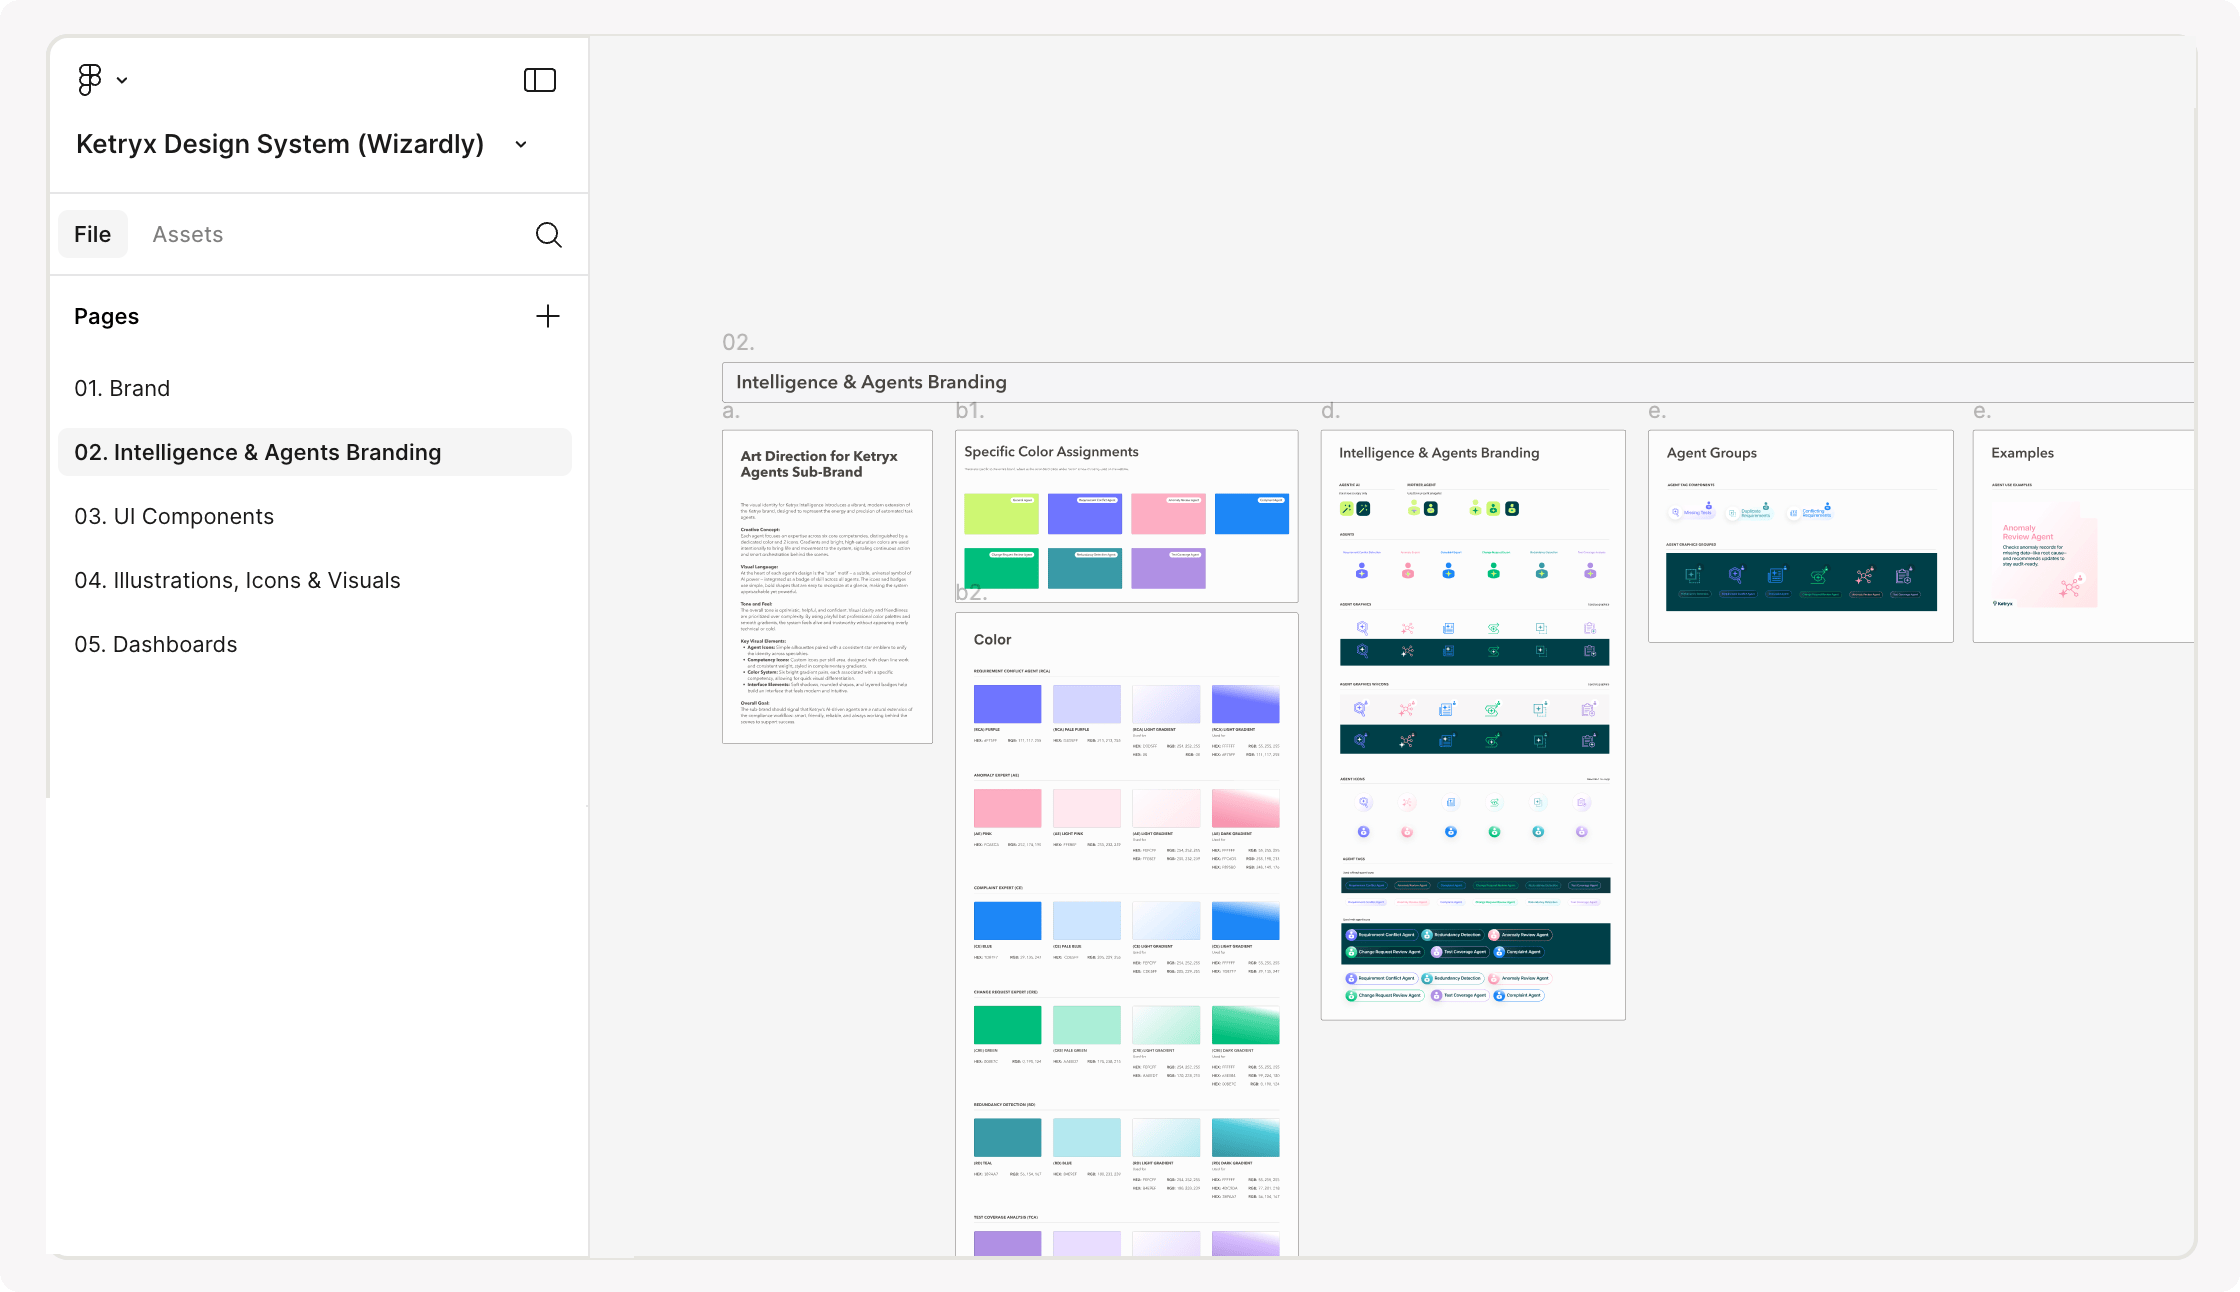The image size is (2240, 1292).
Task: Click the lime green swatch in Specific Color Assignments
Action: coord(1000,514)
